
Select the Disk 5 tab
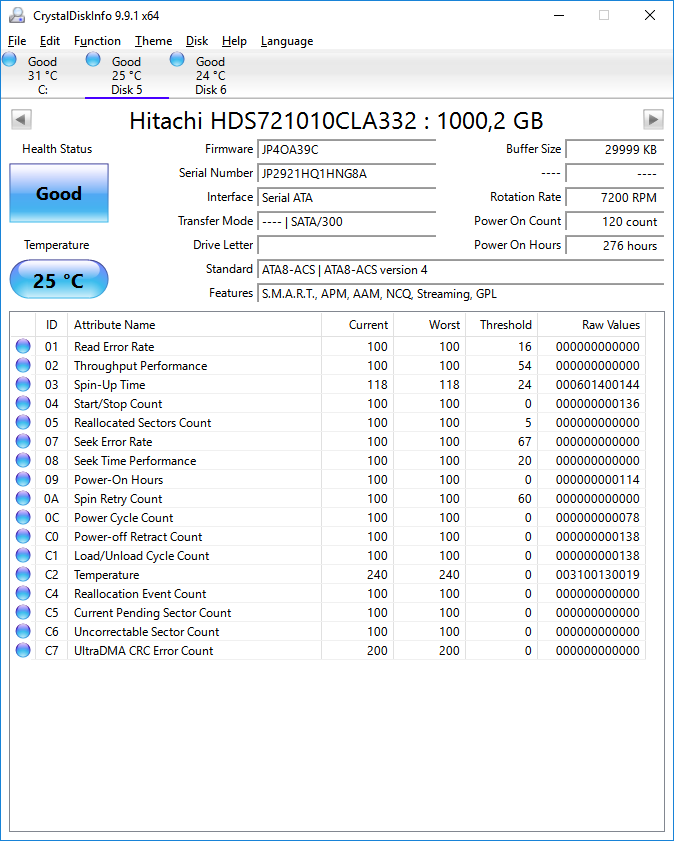(x=127, y=75)
